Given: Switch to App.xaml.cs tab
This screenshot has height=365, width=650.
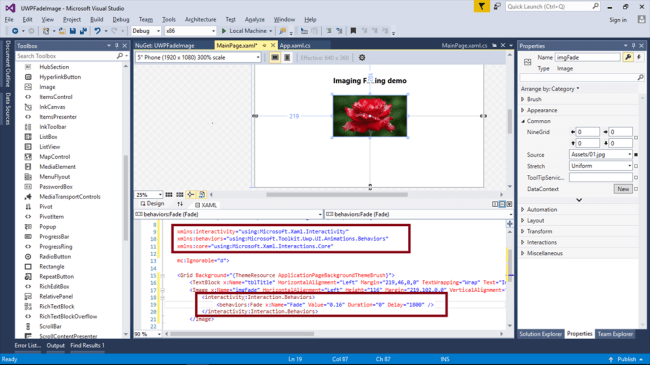Looking at the screenshot, I should pos(295,46).
